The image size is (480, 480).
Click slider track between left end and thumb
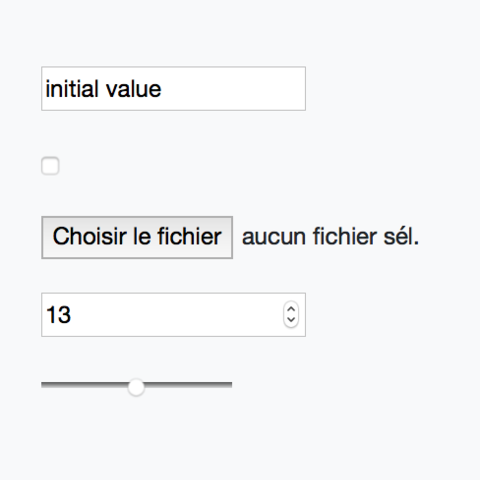click(x=85, y=385)
